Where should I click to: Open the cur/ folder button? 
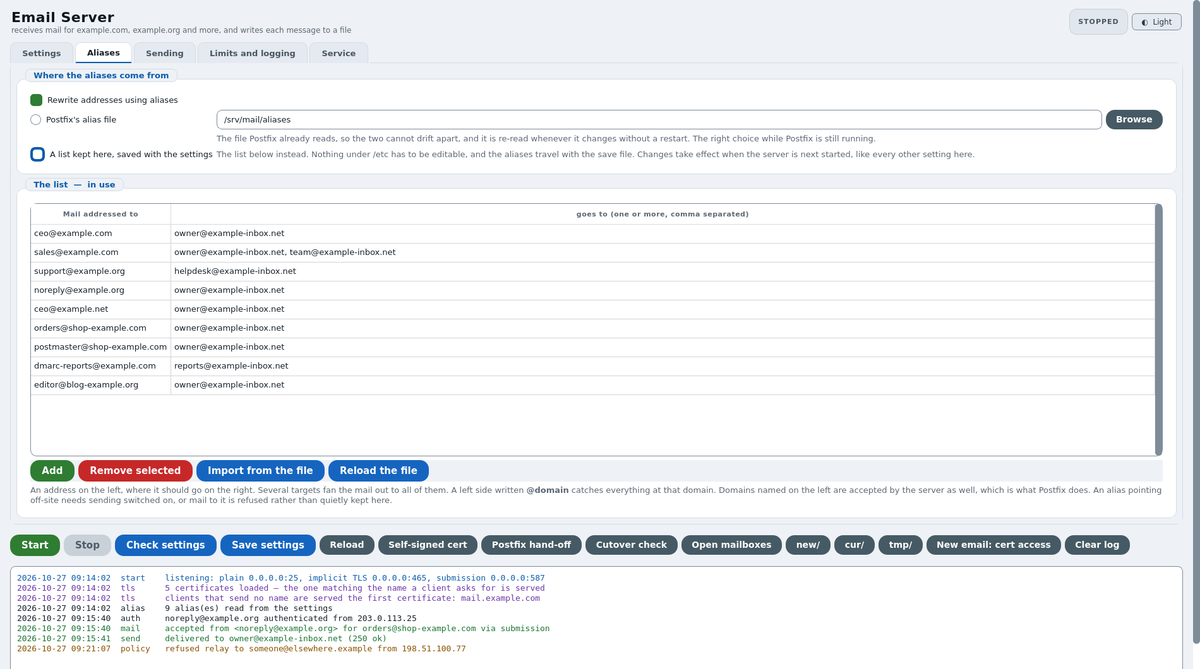click(x=855, y=545)
